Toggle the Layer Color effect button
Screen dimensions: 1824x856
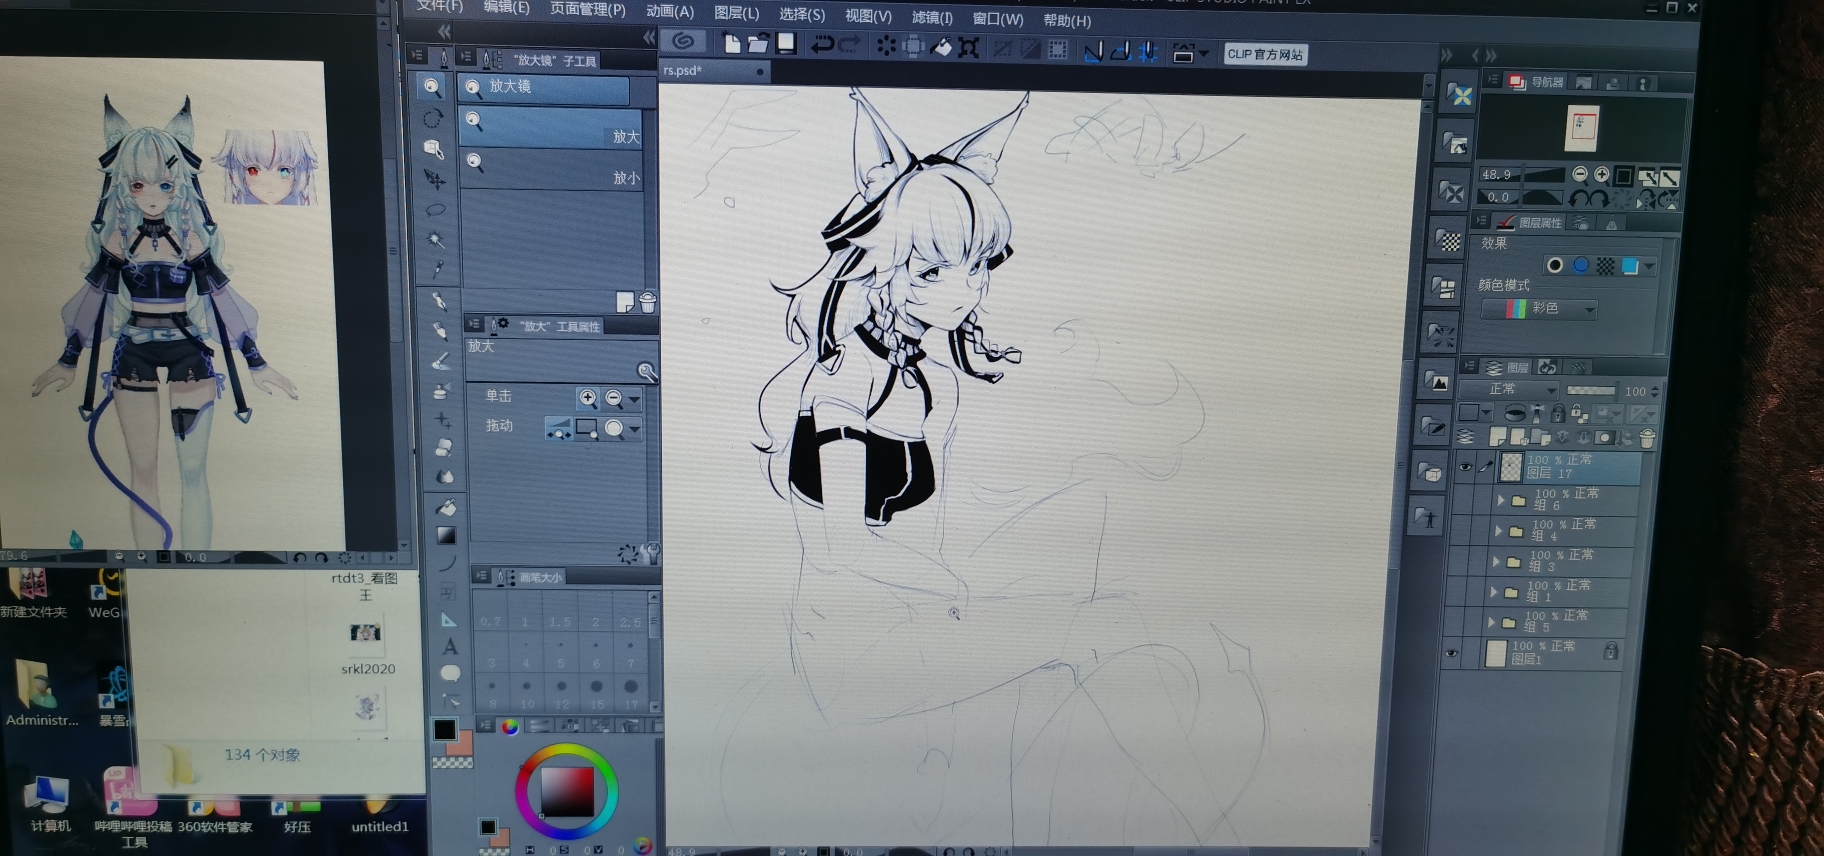(x=1630, y=266)
